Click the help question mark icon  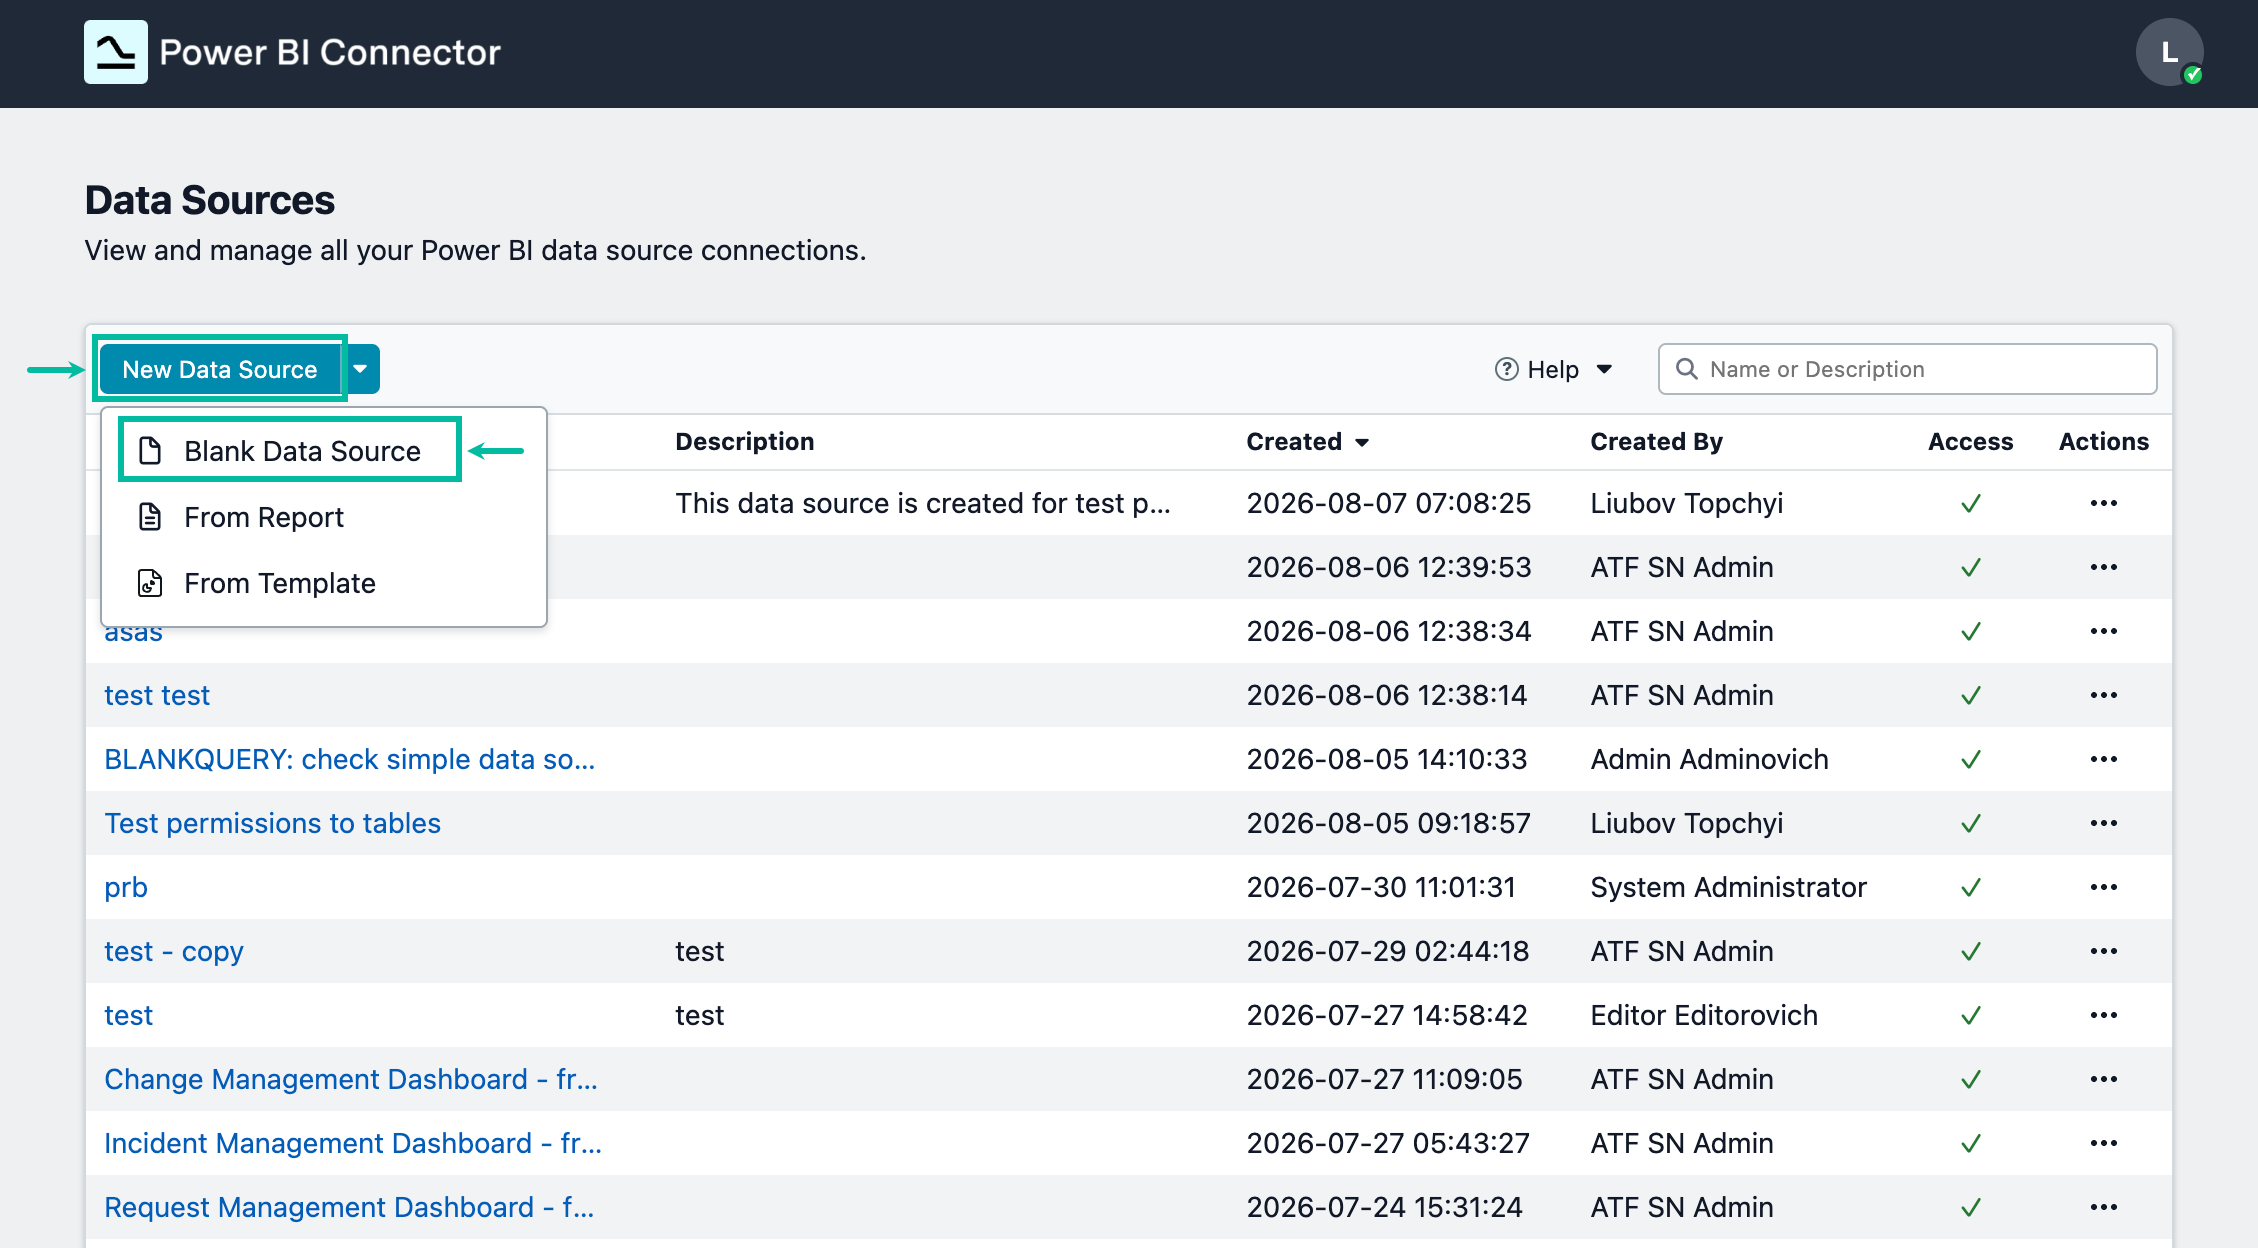pyautogui.click(x=1506, y=370)
